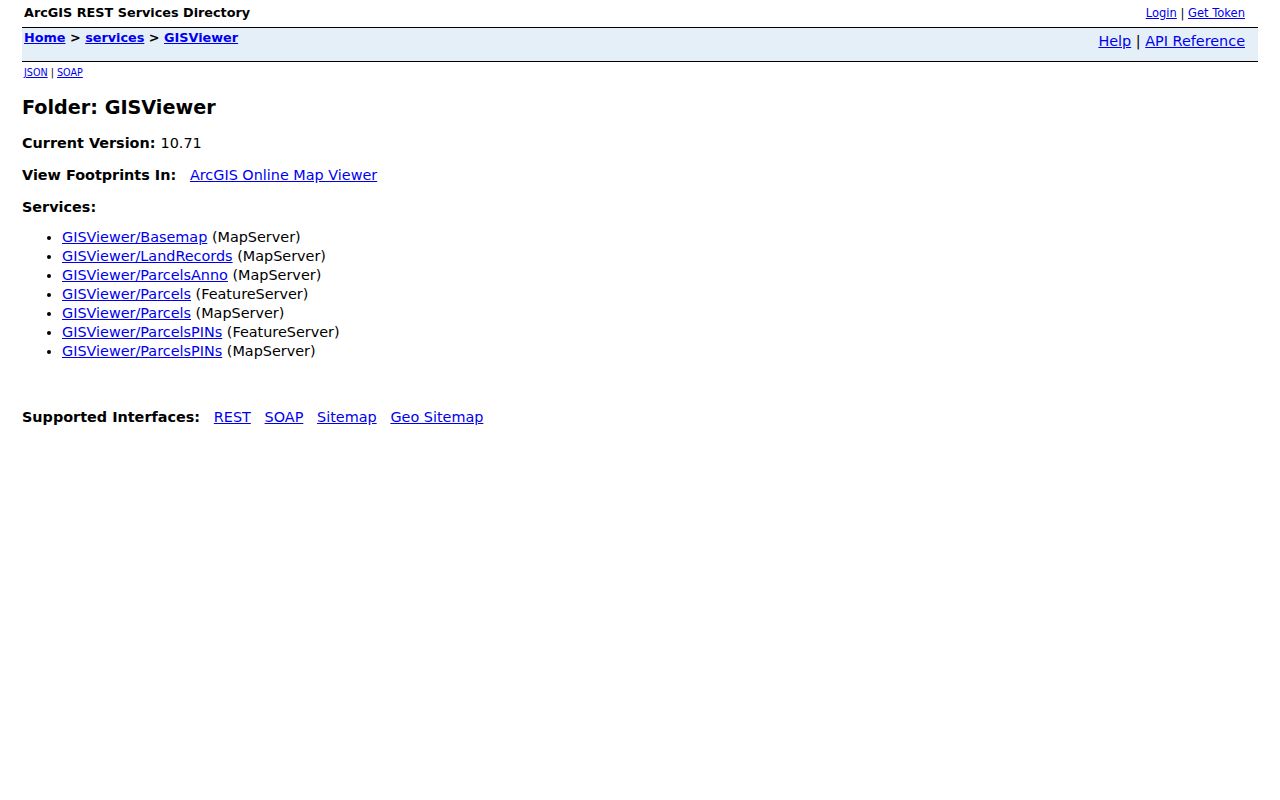
Task: Click the Services: label
Action: coord(59,207)
